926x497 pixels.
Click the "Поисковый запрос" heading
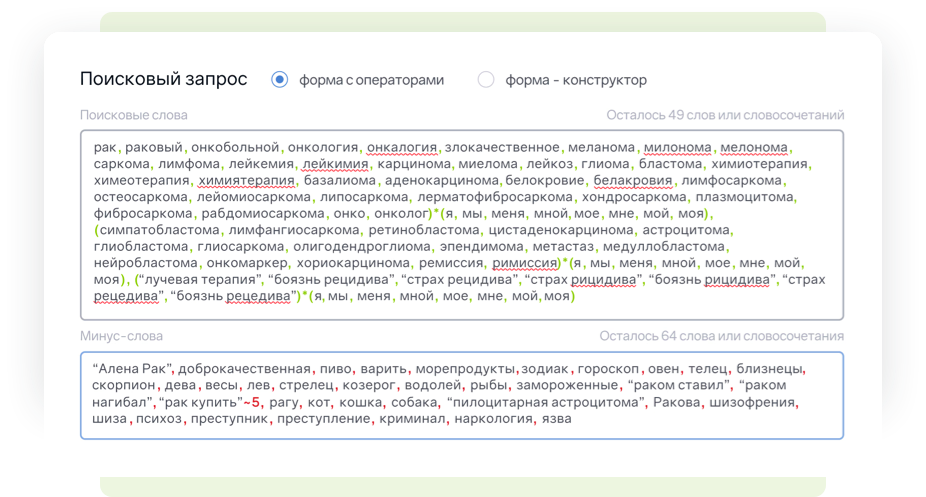coord(164,79)
